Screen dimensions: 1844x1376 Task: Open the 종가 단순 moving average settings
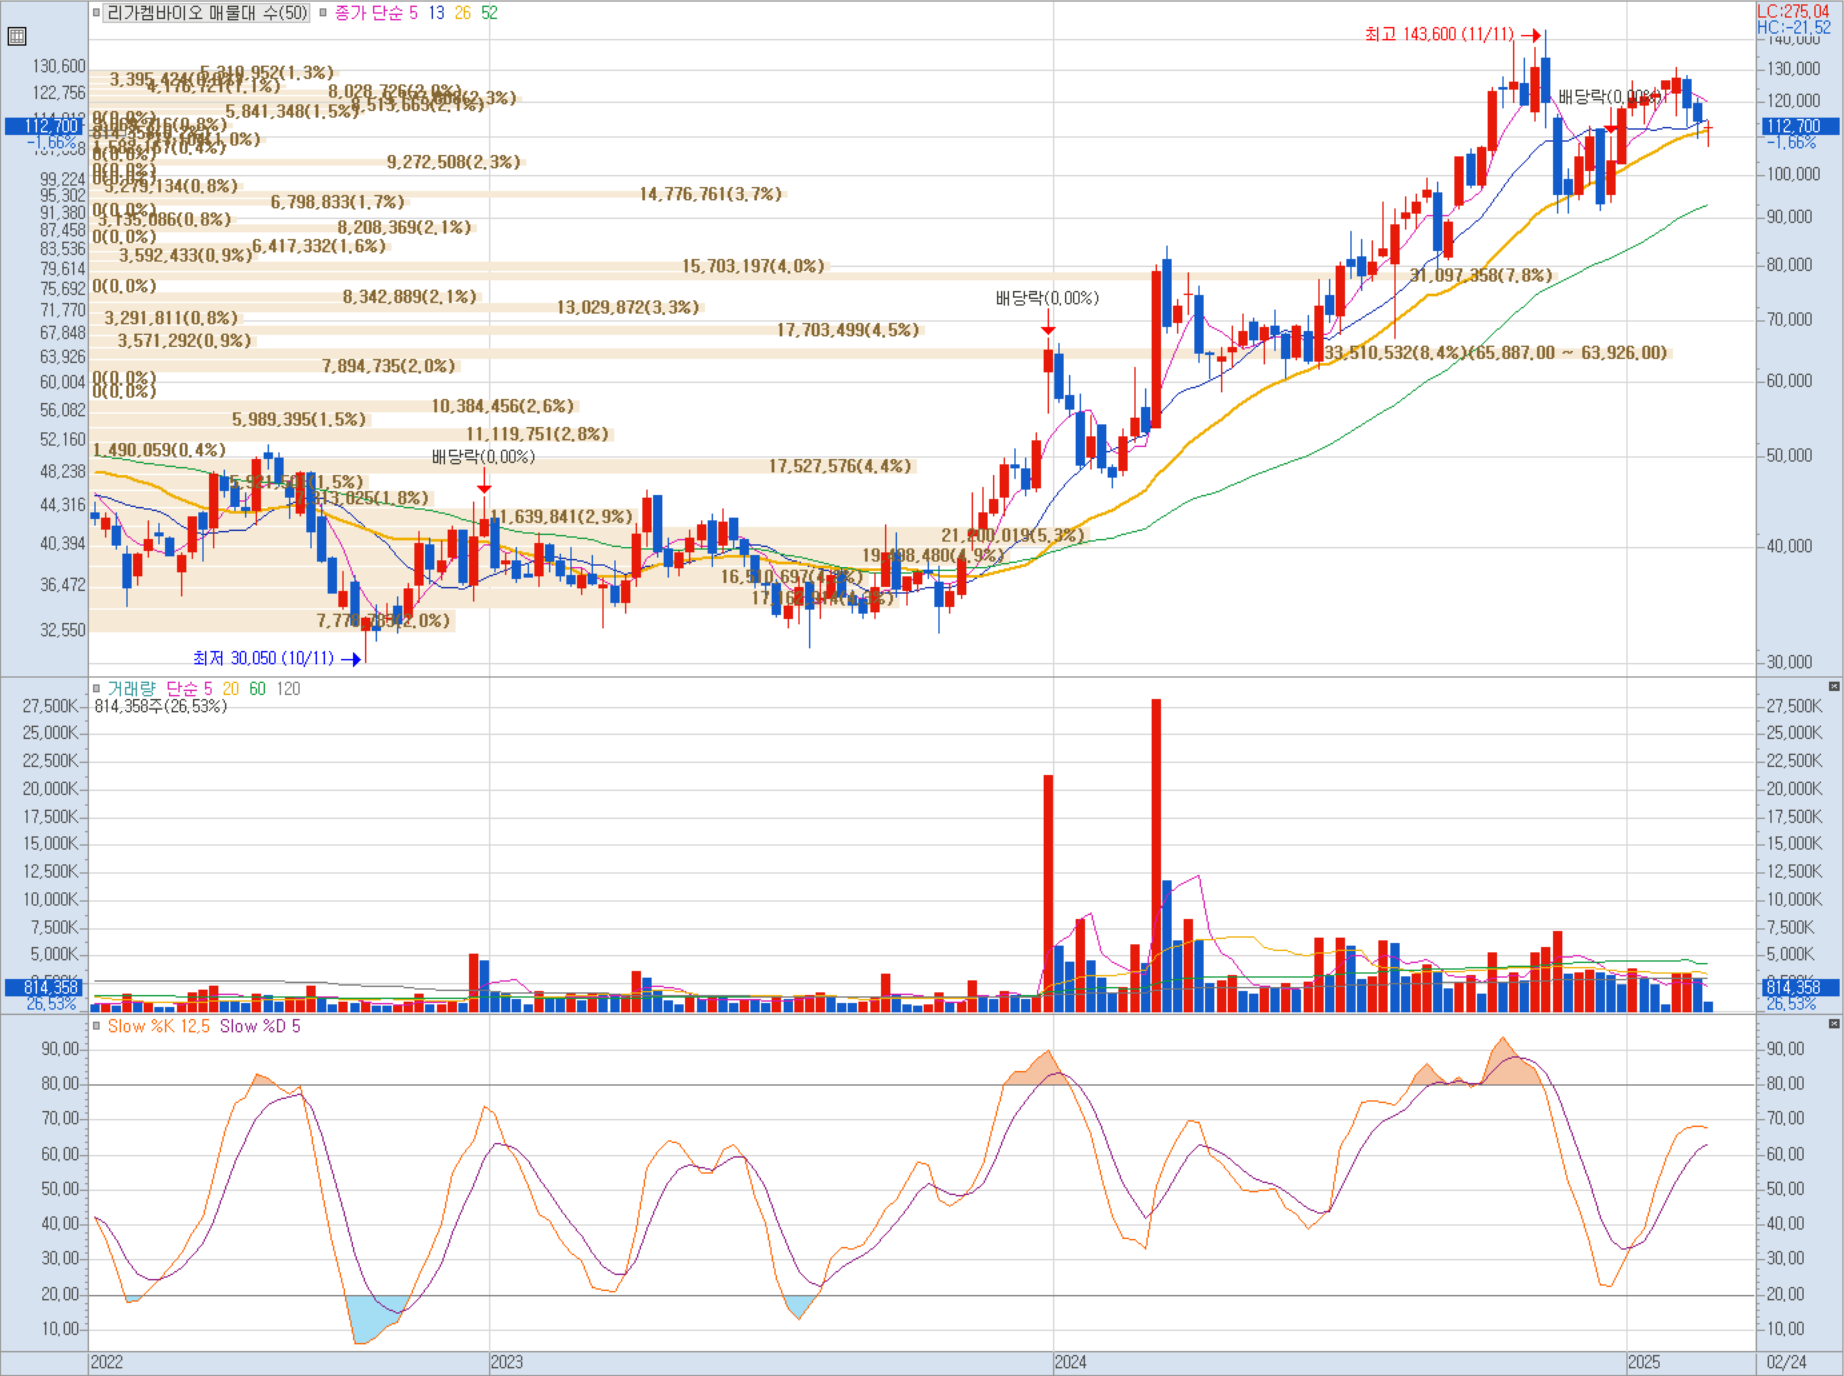pos(375,13)
